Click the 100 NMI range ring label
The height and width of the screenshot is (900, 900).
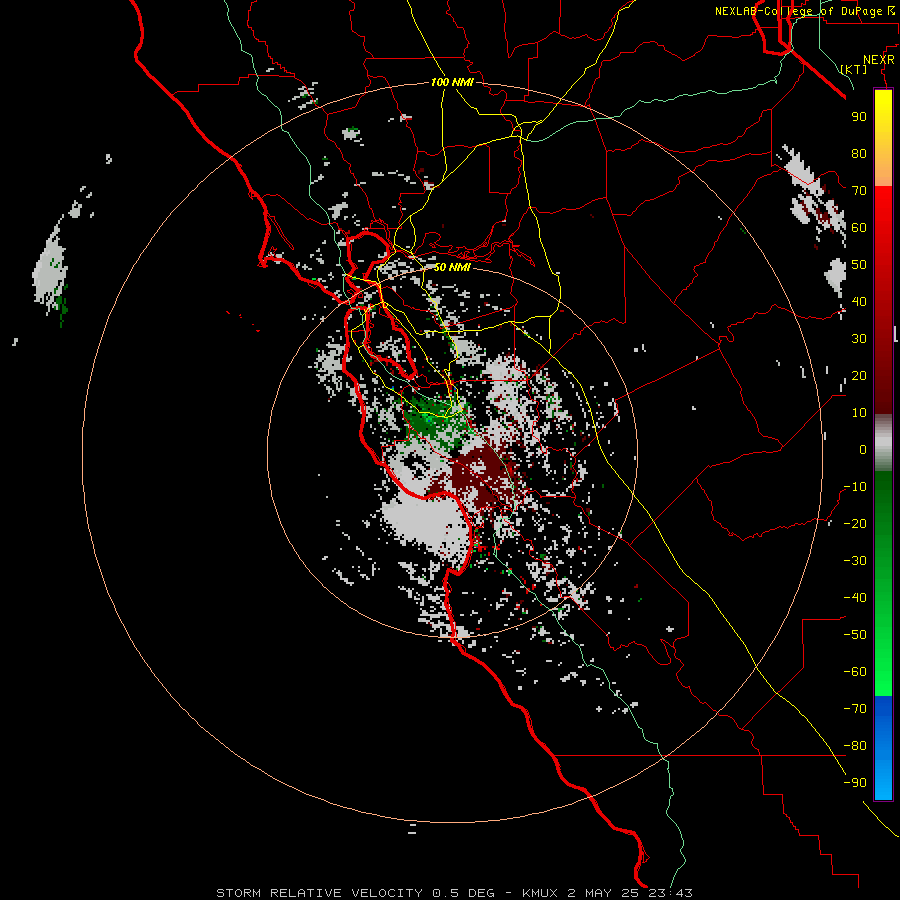pyautogui.click(x=452, y=82)
